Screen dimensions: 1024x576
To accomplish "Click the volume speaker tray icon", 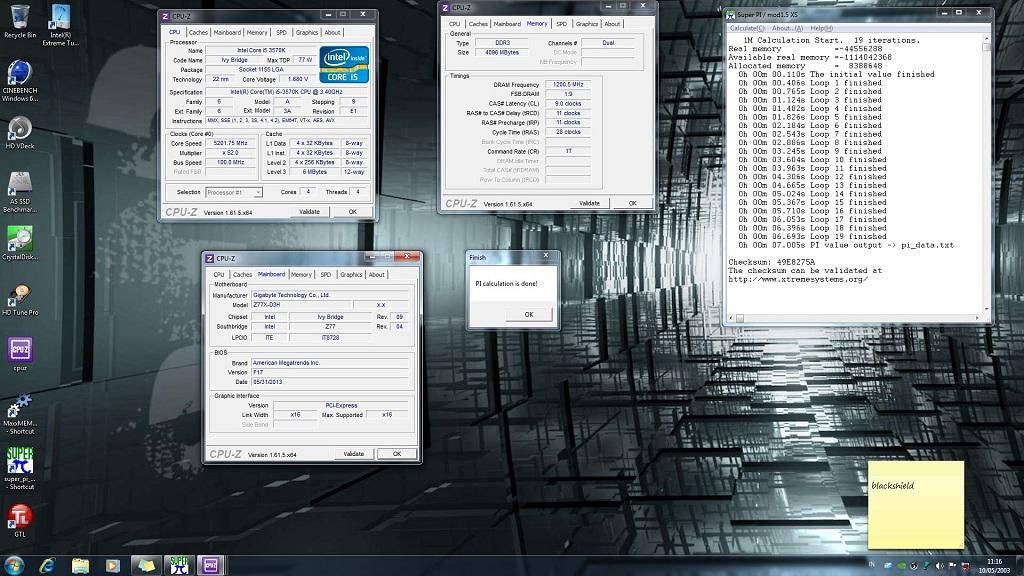I will [939, 566].
